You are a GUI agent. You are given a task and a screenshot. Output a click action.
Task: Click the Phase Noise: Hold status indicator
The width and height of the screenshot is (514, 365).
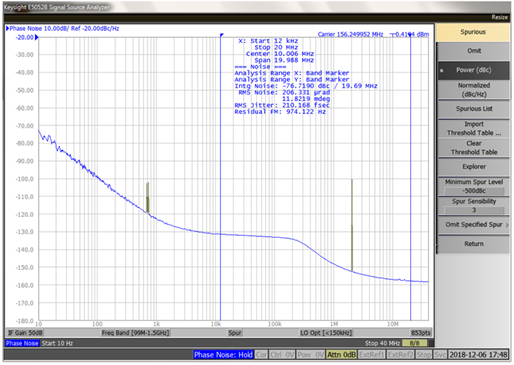223,355
